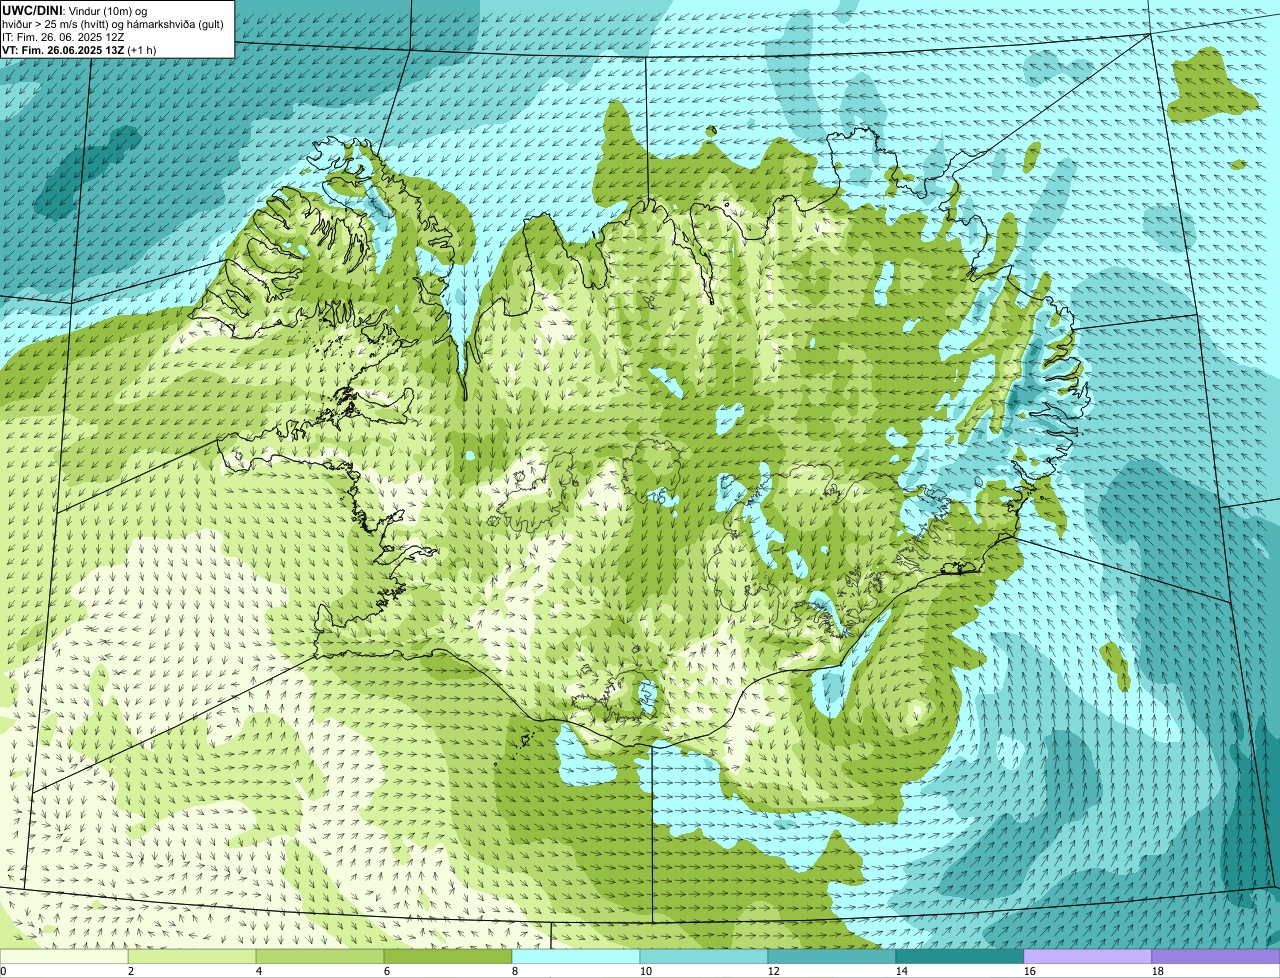The image size is (1280, 978).
Task: Click the 16–18 m/s lavender legend swatch
Action: tap(1088, 956)
